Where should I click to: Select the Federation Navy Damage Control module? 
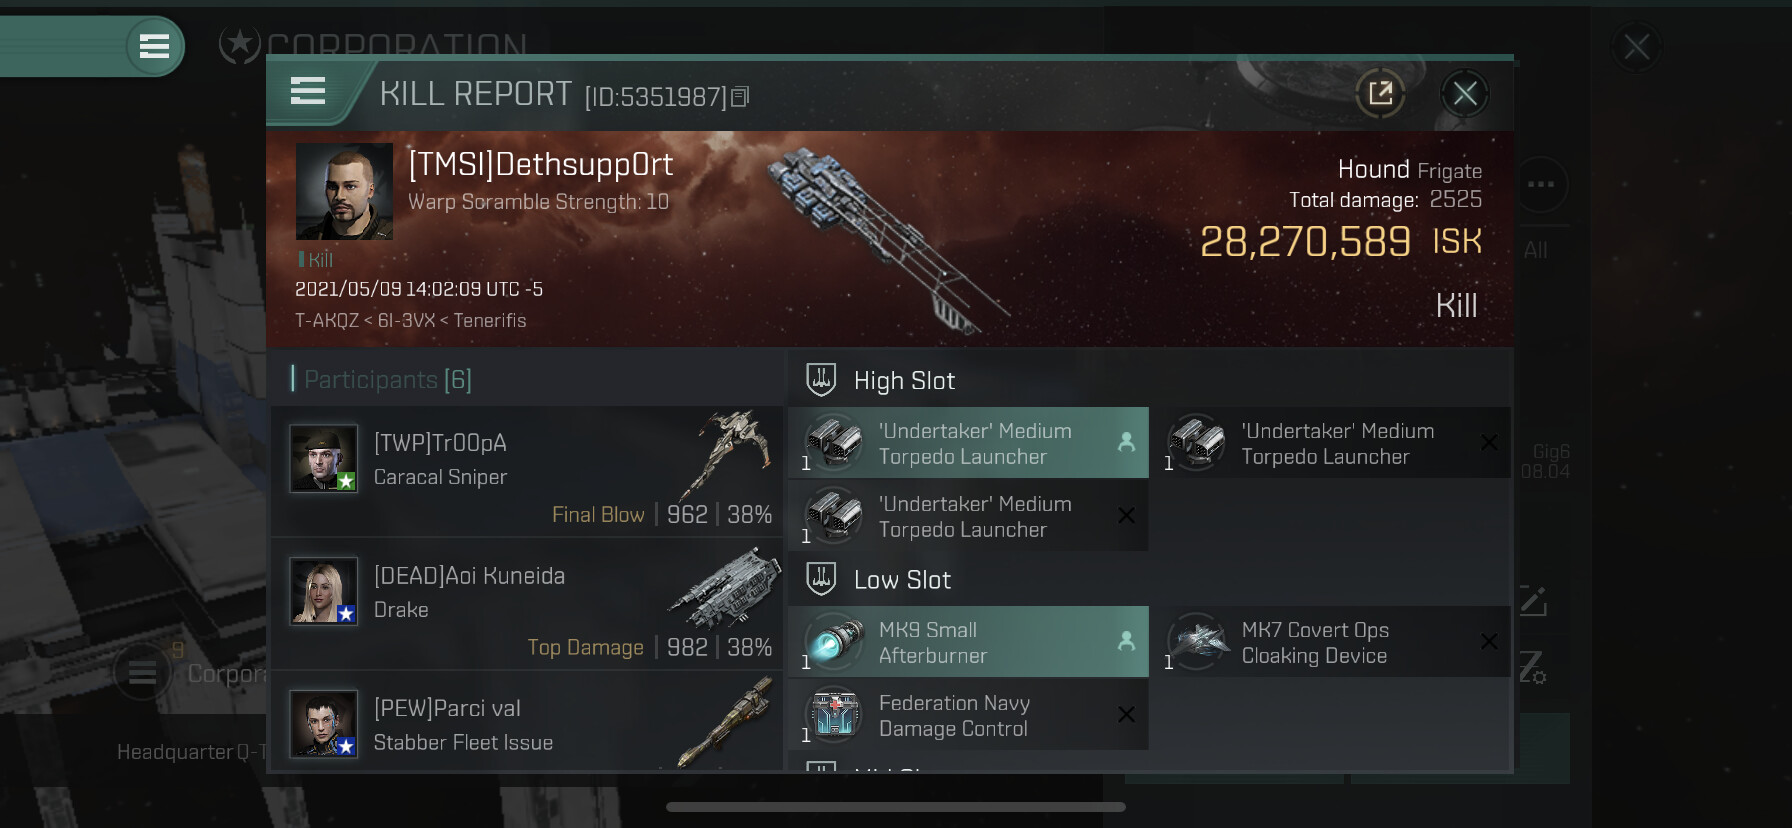tap(968, 715)
